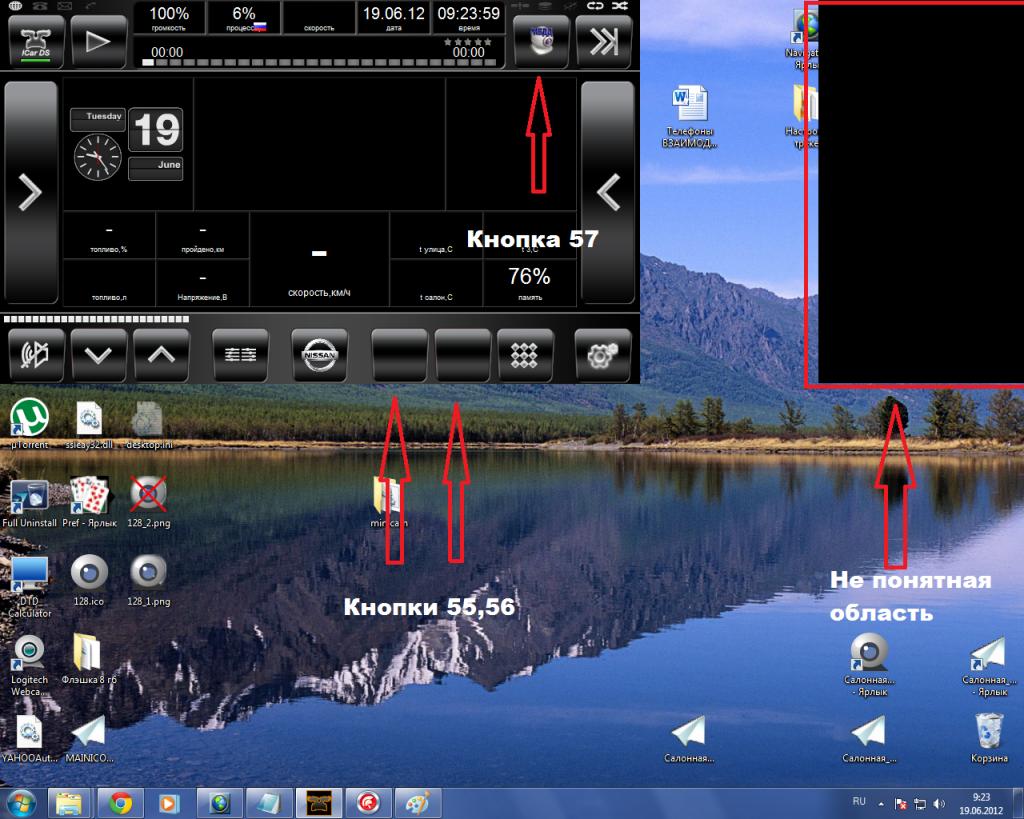Click the пройдено,км cell
Image resolution: width=1024 pixels, height=819 pixels.
(202, 235)
